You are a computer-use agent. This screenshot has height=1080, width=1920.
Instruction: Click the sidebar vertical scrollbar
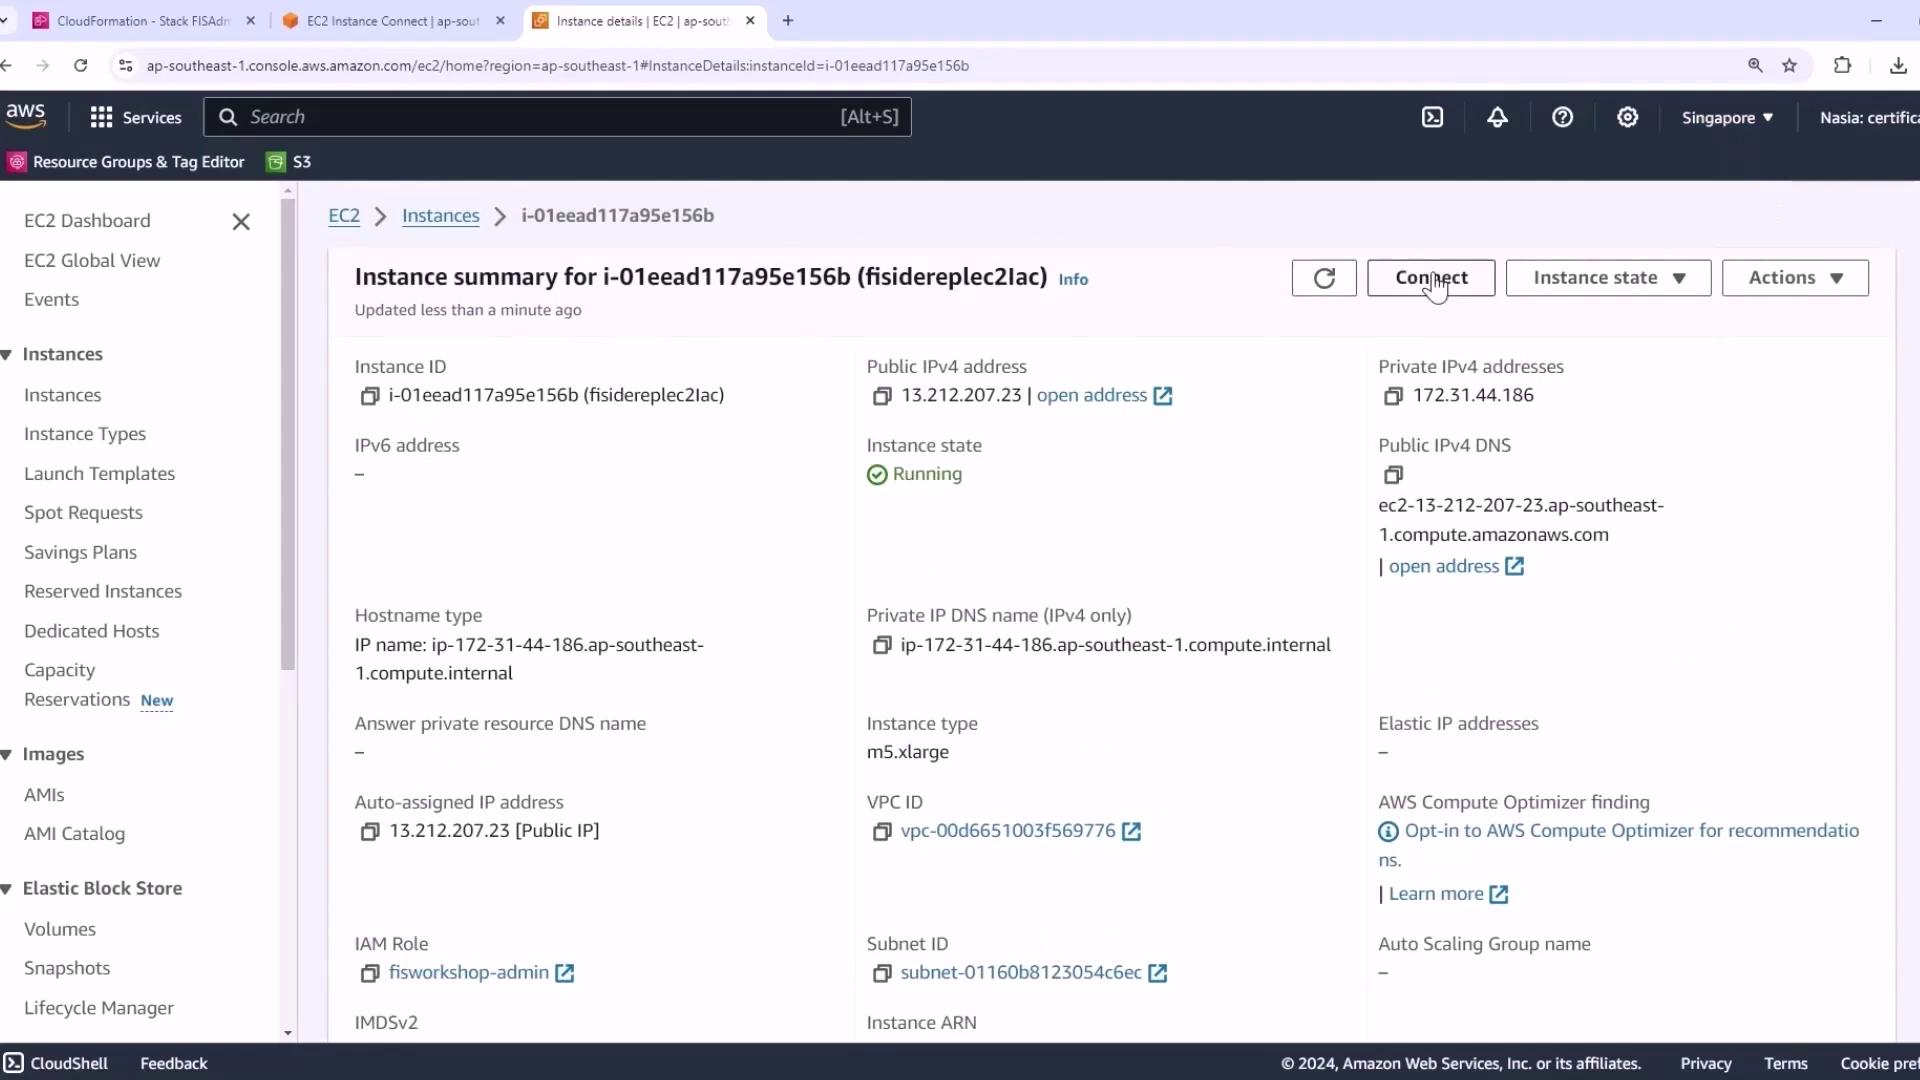[x=288, y=430]
